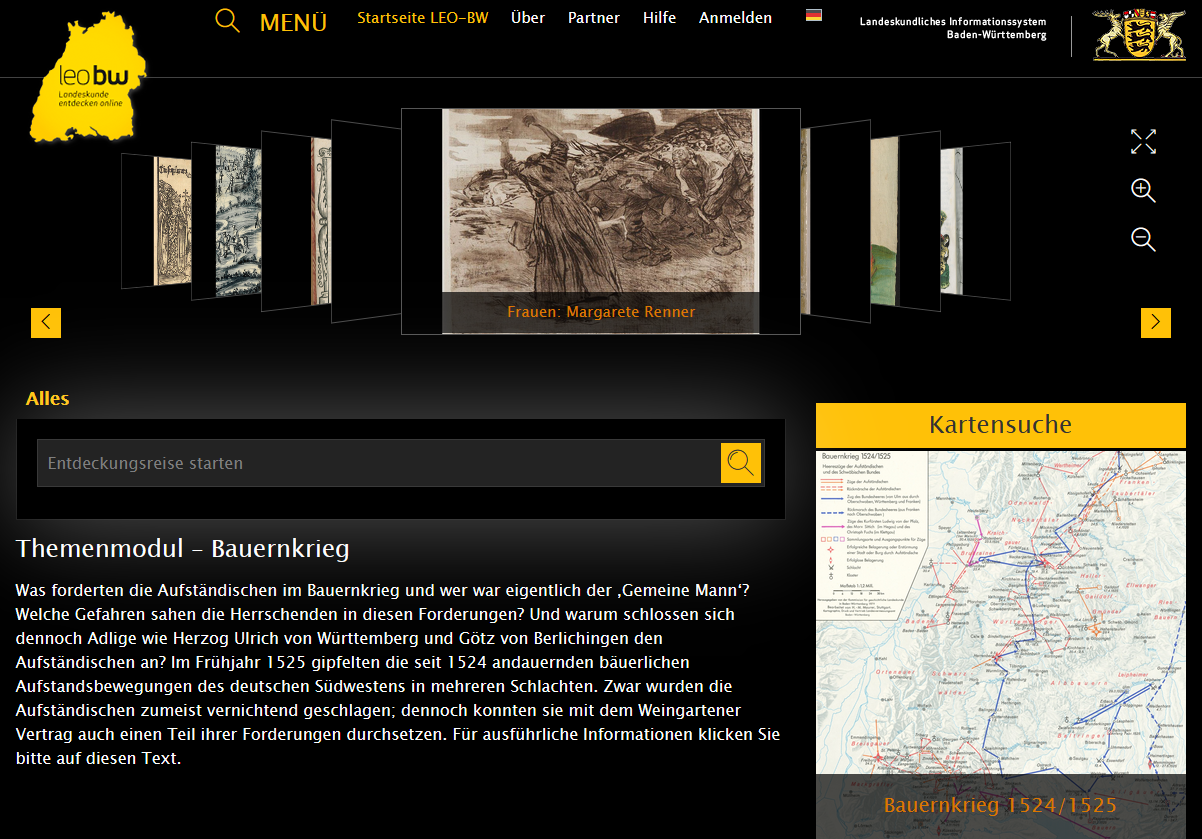Submit search with the yellow magnifier button
The height and width of the screenshot is (839, 1202).
tap(741, 463)
